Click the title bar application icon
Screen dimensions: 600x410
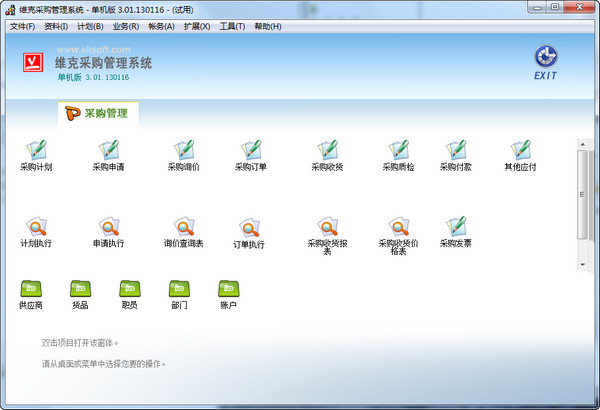tap(10, 10)
